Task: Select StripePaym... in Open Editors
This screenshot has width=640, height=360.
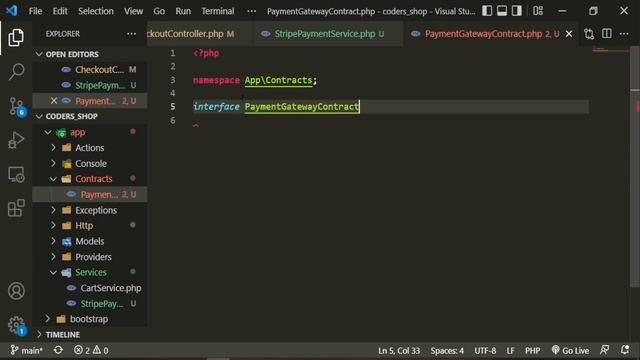Action: [90, 85]
